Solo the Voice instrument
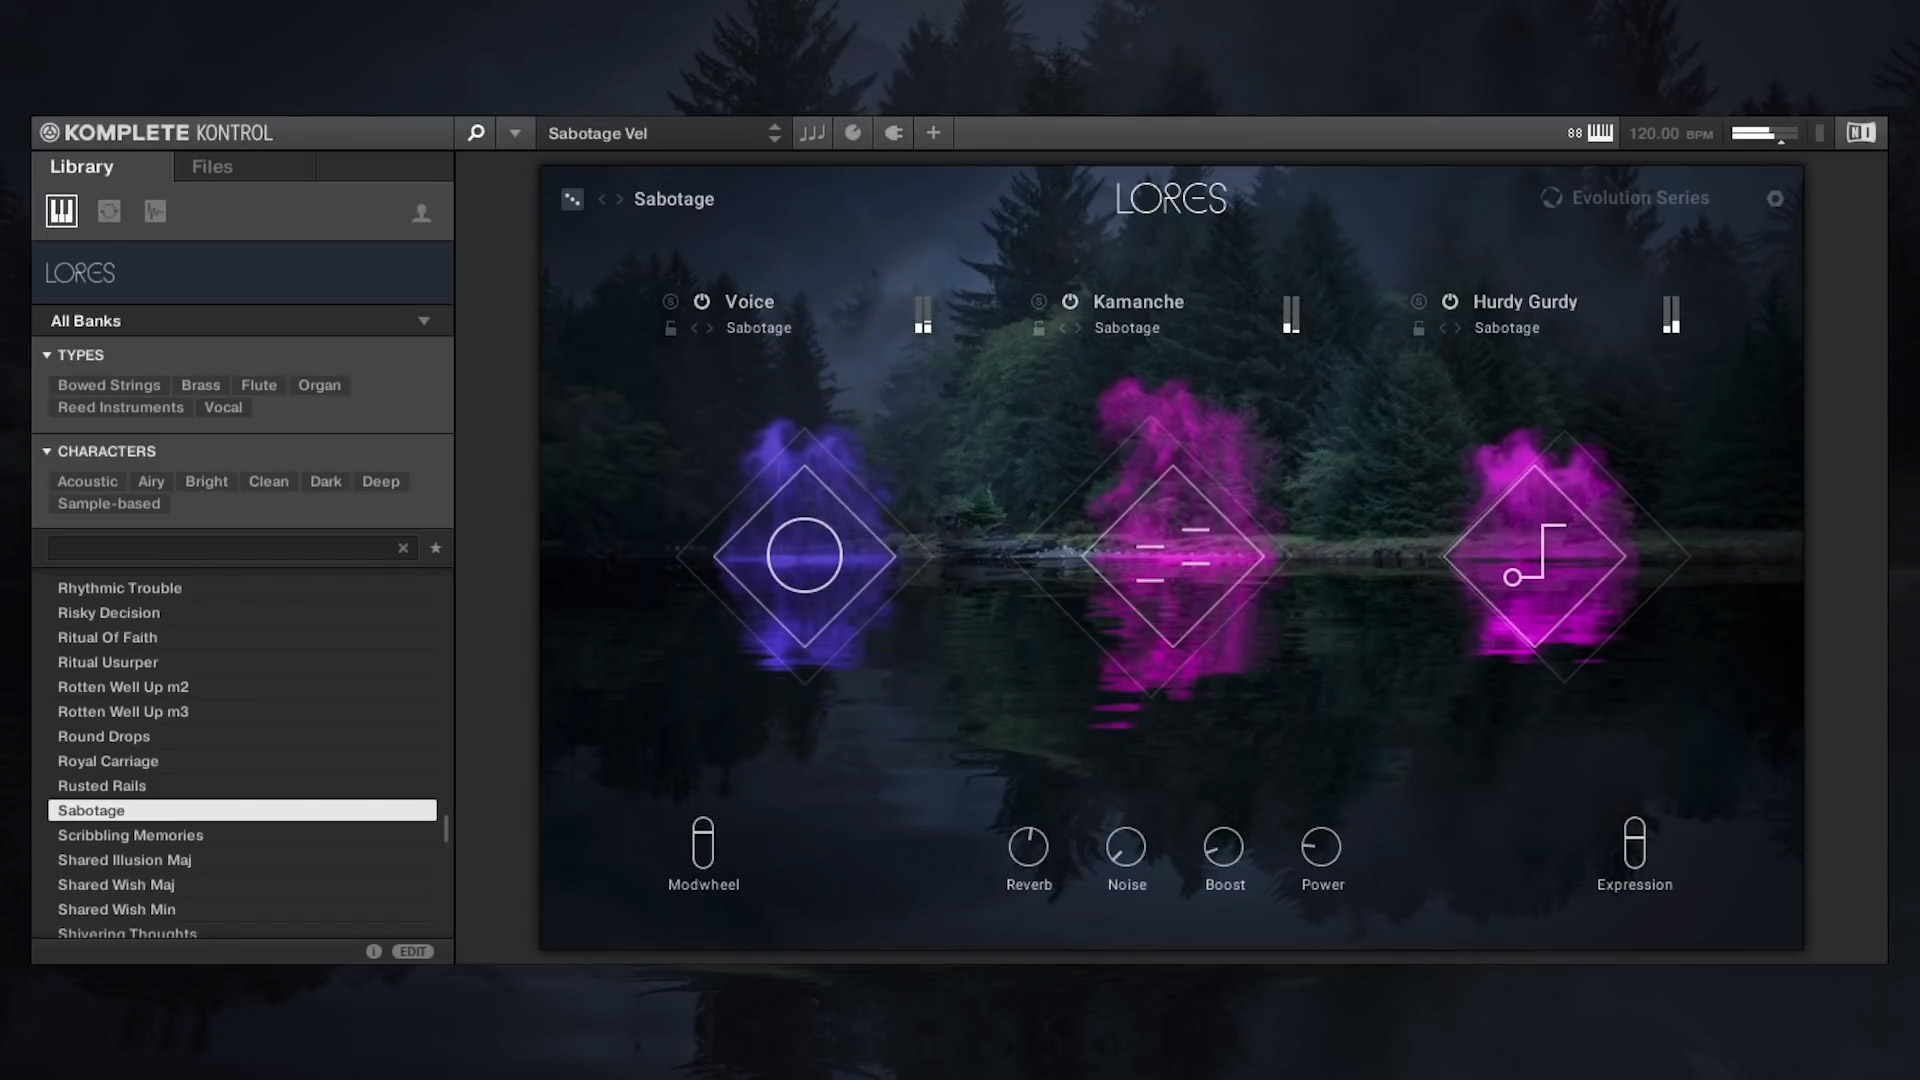 coord(671,301)
